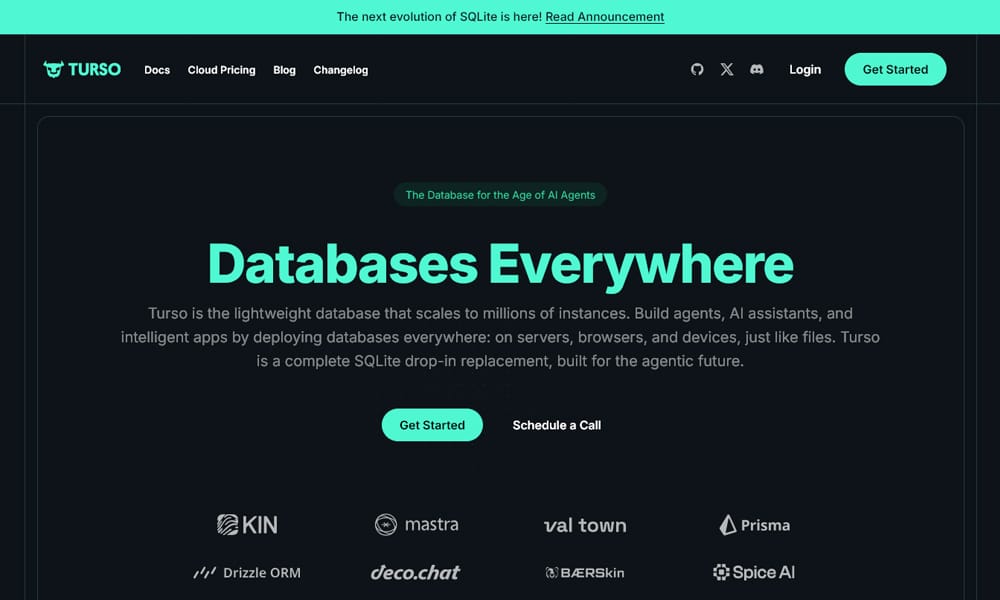Navigate to Cloud Pricing
Viewport: 1000px width, 600px height.
(221, 70)
